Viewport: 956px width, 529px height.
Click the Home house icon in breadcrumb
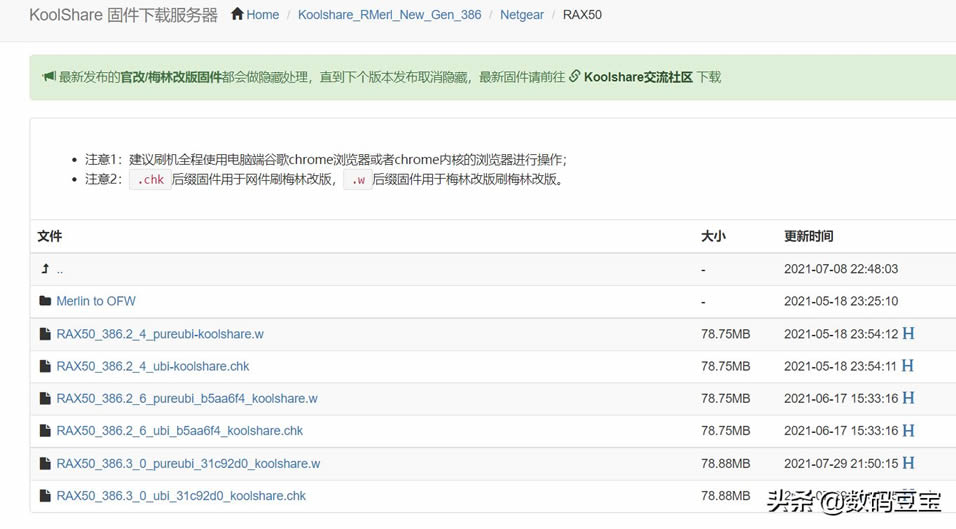point(237,14)
